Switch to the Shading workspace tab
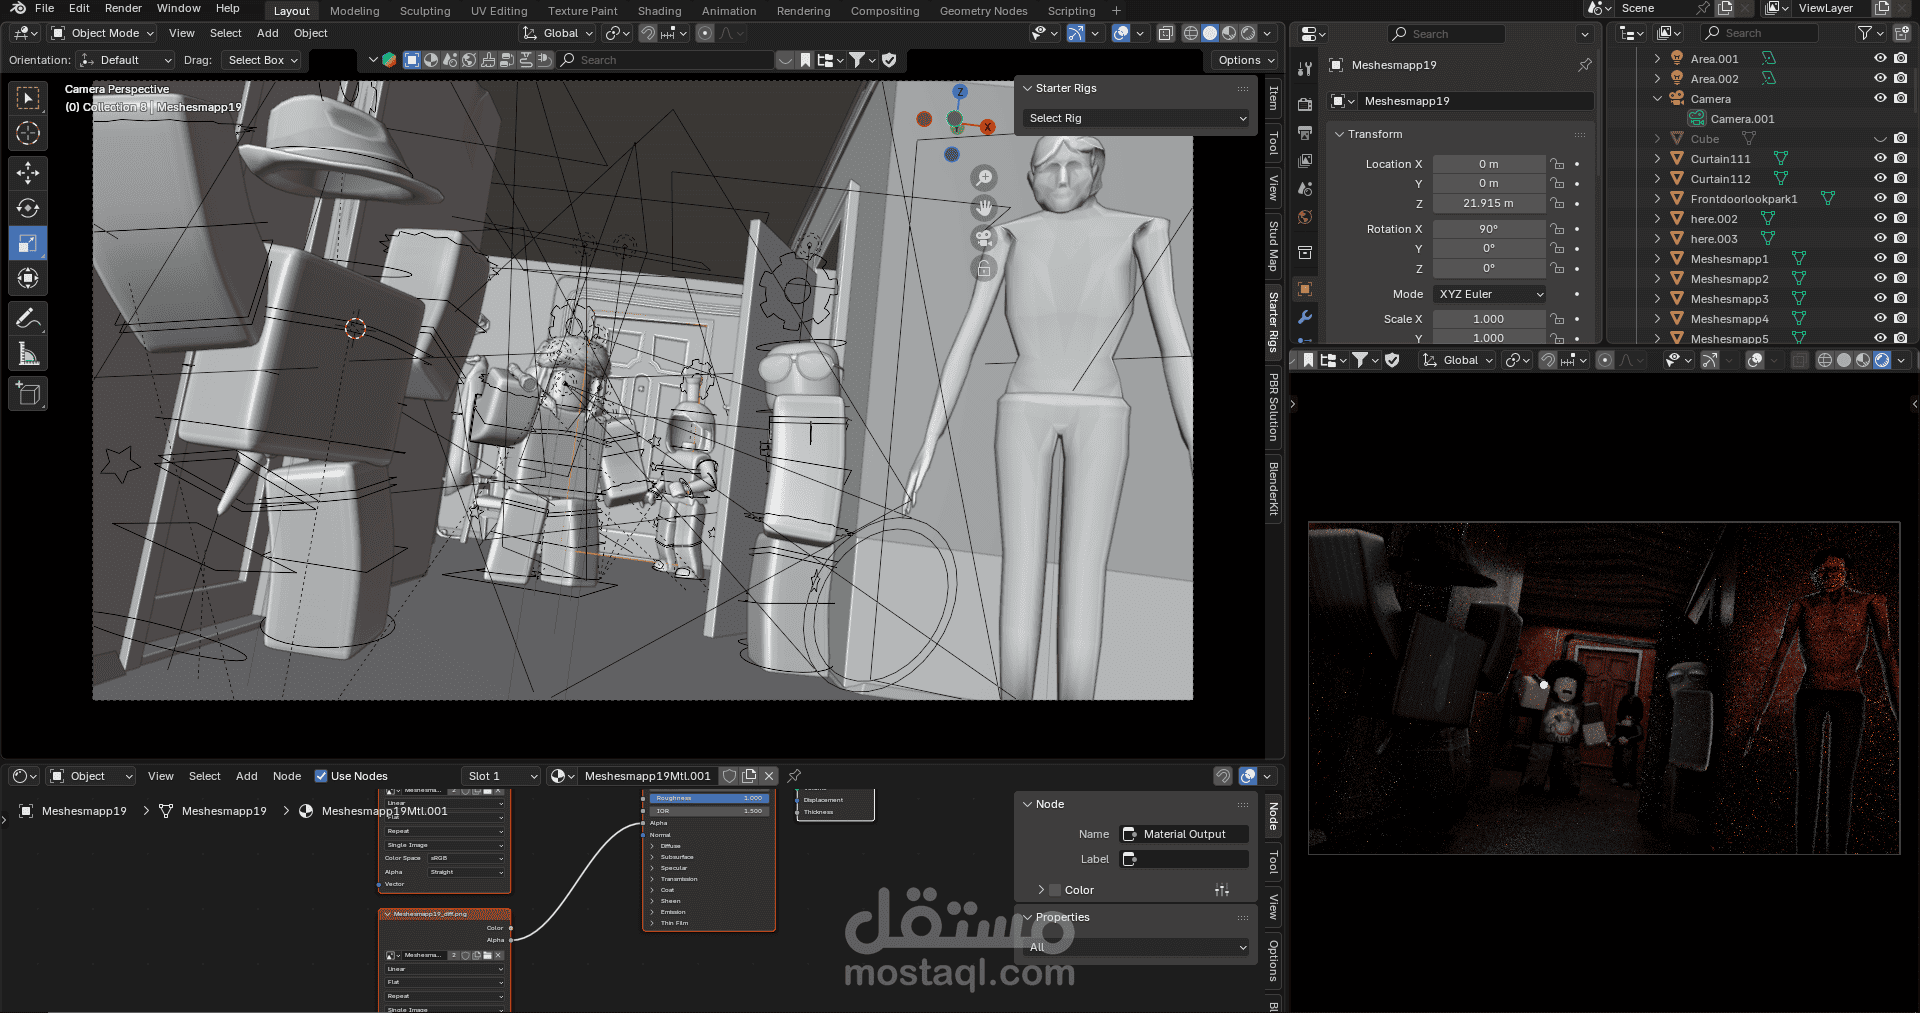 pos(659,11)
